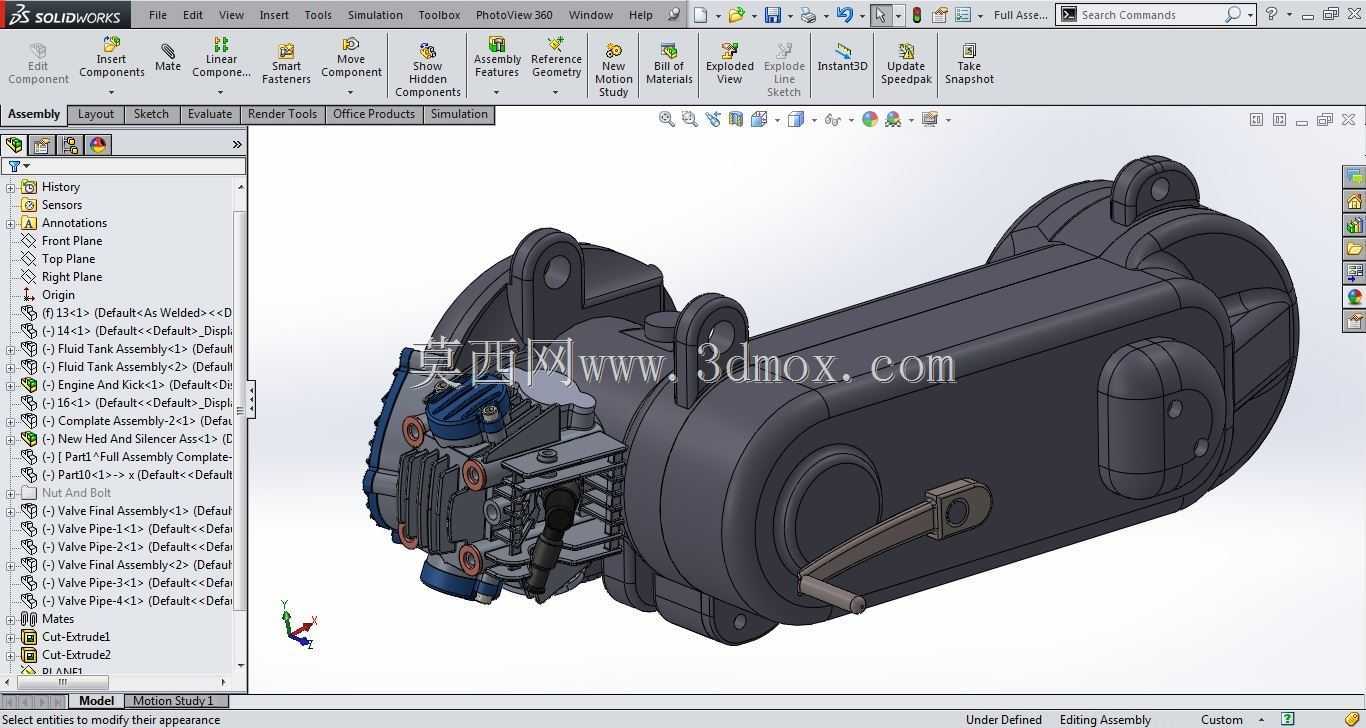Click the Undo icon

[x=845, y=15]
